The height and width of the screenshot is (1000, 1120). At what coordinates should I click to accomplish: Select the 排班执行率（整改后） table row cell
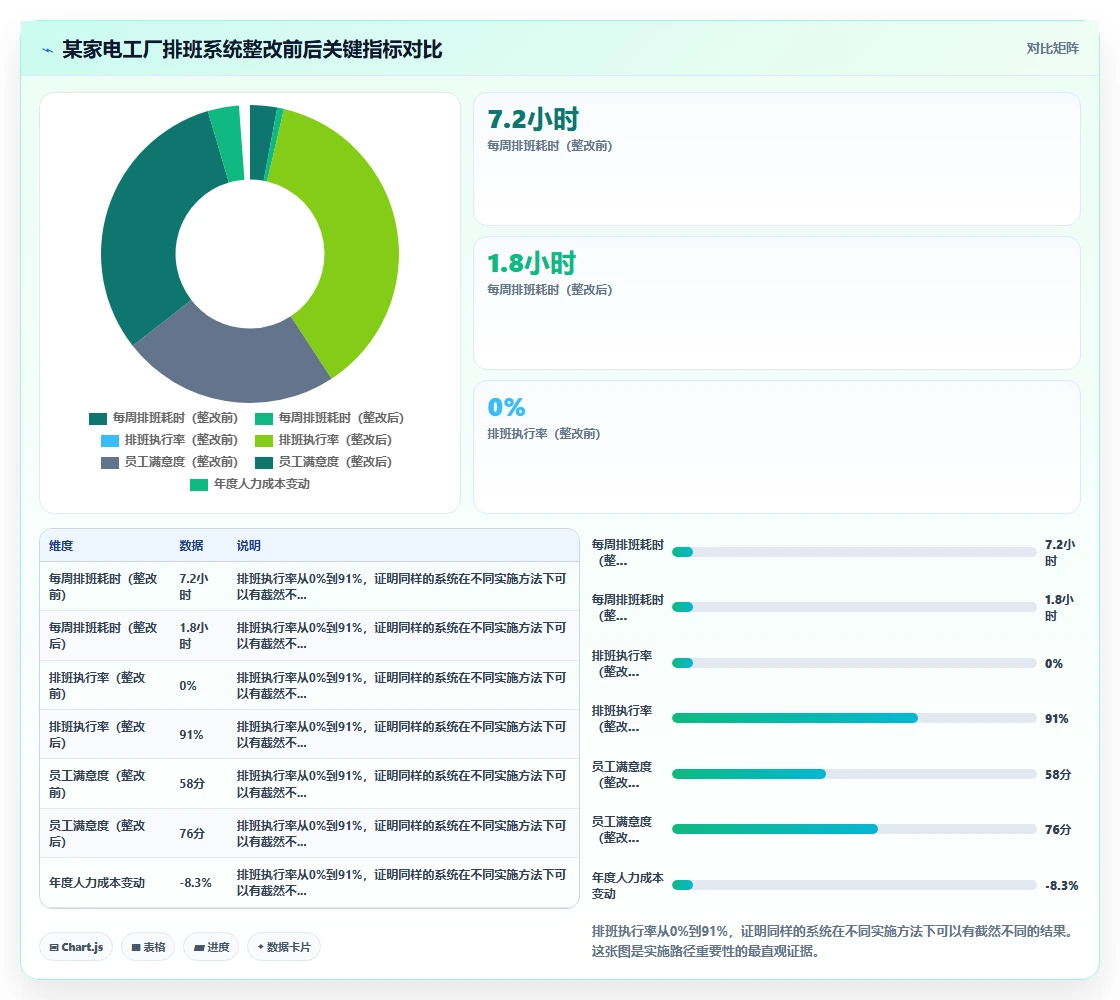(104, 734)
